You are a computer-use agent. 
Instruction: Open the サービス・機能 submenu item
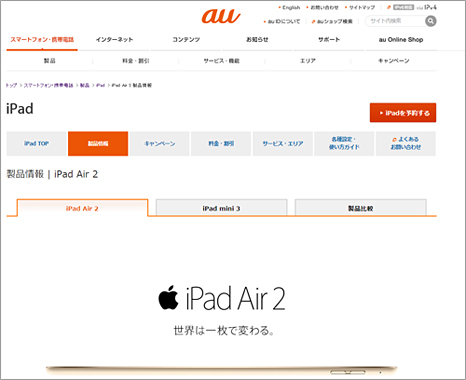pyautogui.click(x=222, y=61)
